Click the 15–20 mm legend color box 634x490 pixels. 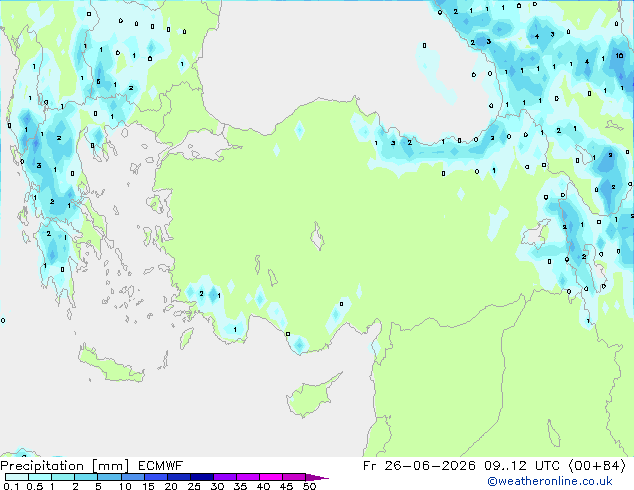tap(156, 477)
